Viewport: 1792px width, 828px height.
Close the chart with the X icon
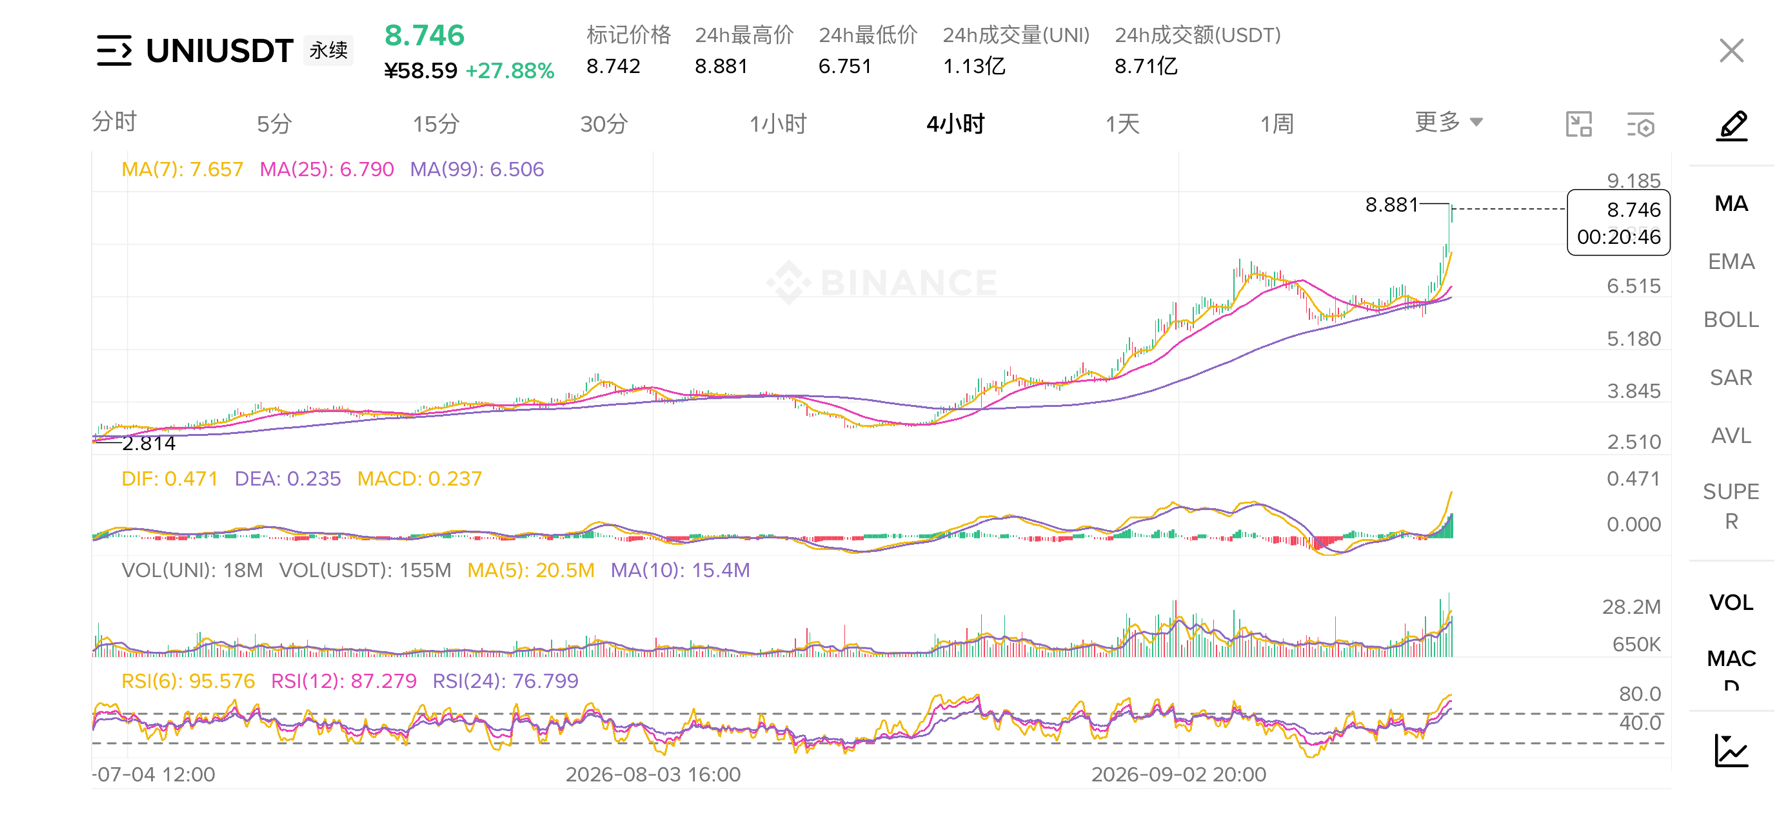point(1732,50)
